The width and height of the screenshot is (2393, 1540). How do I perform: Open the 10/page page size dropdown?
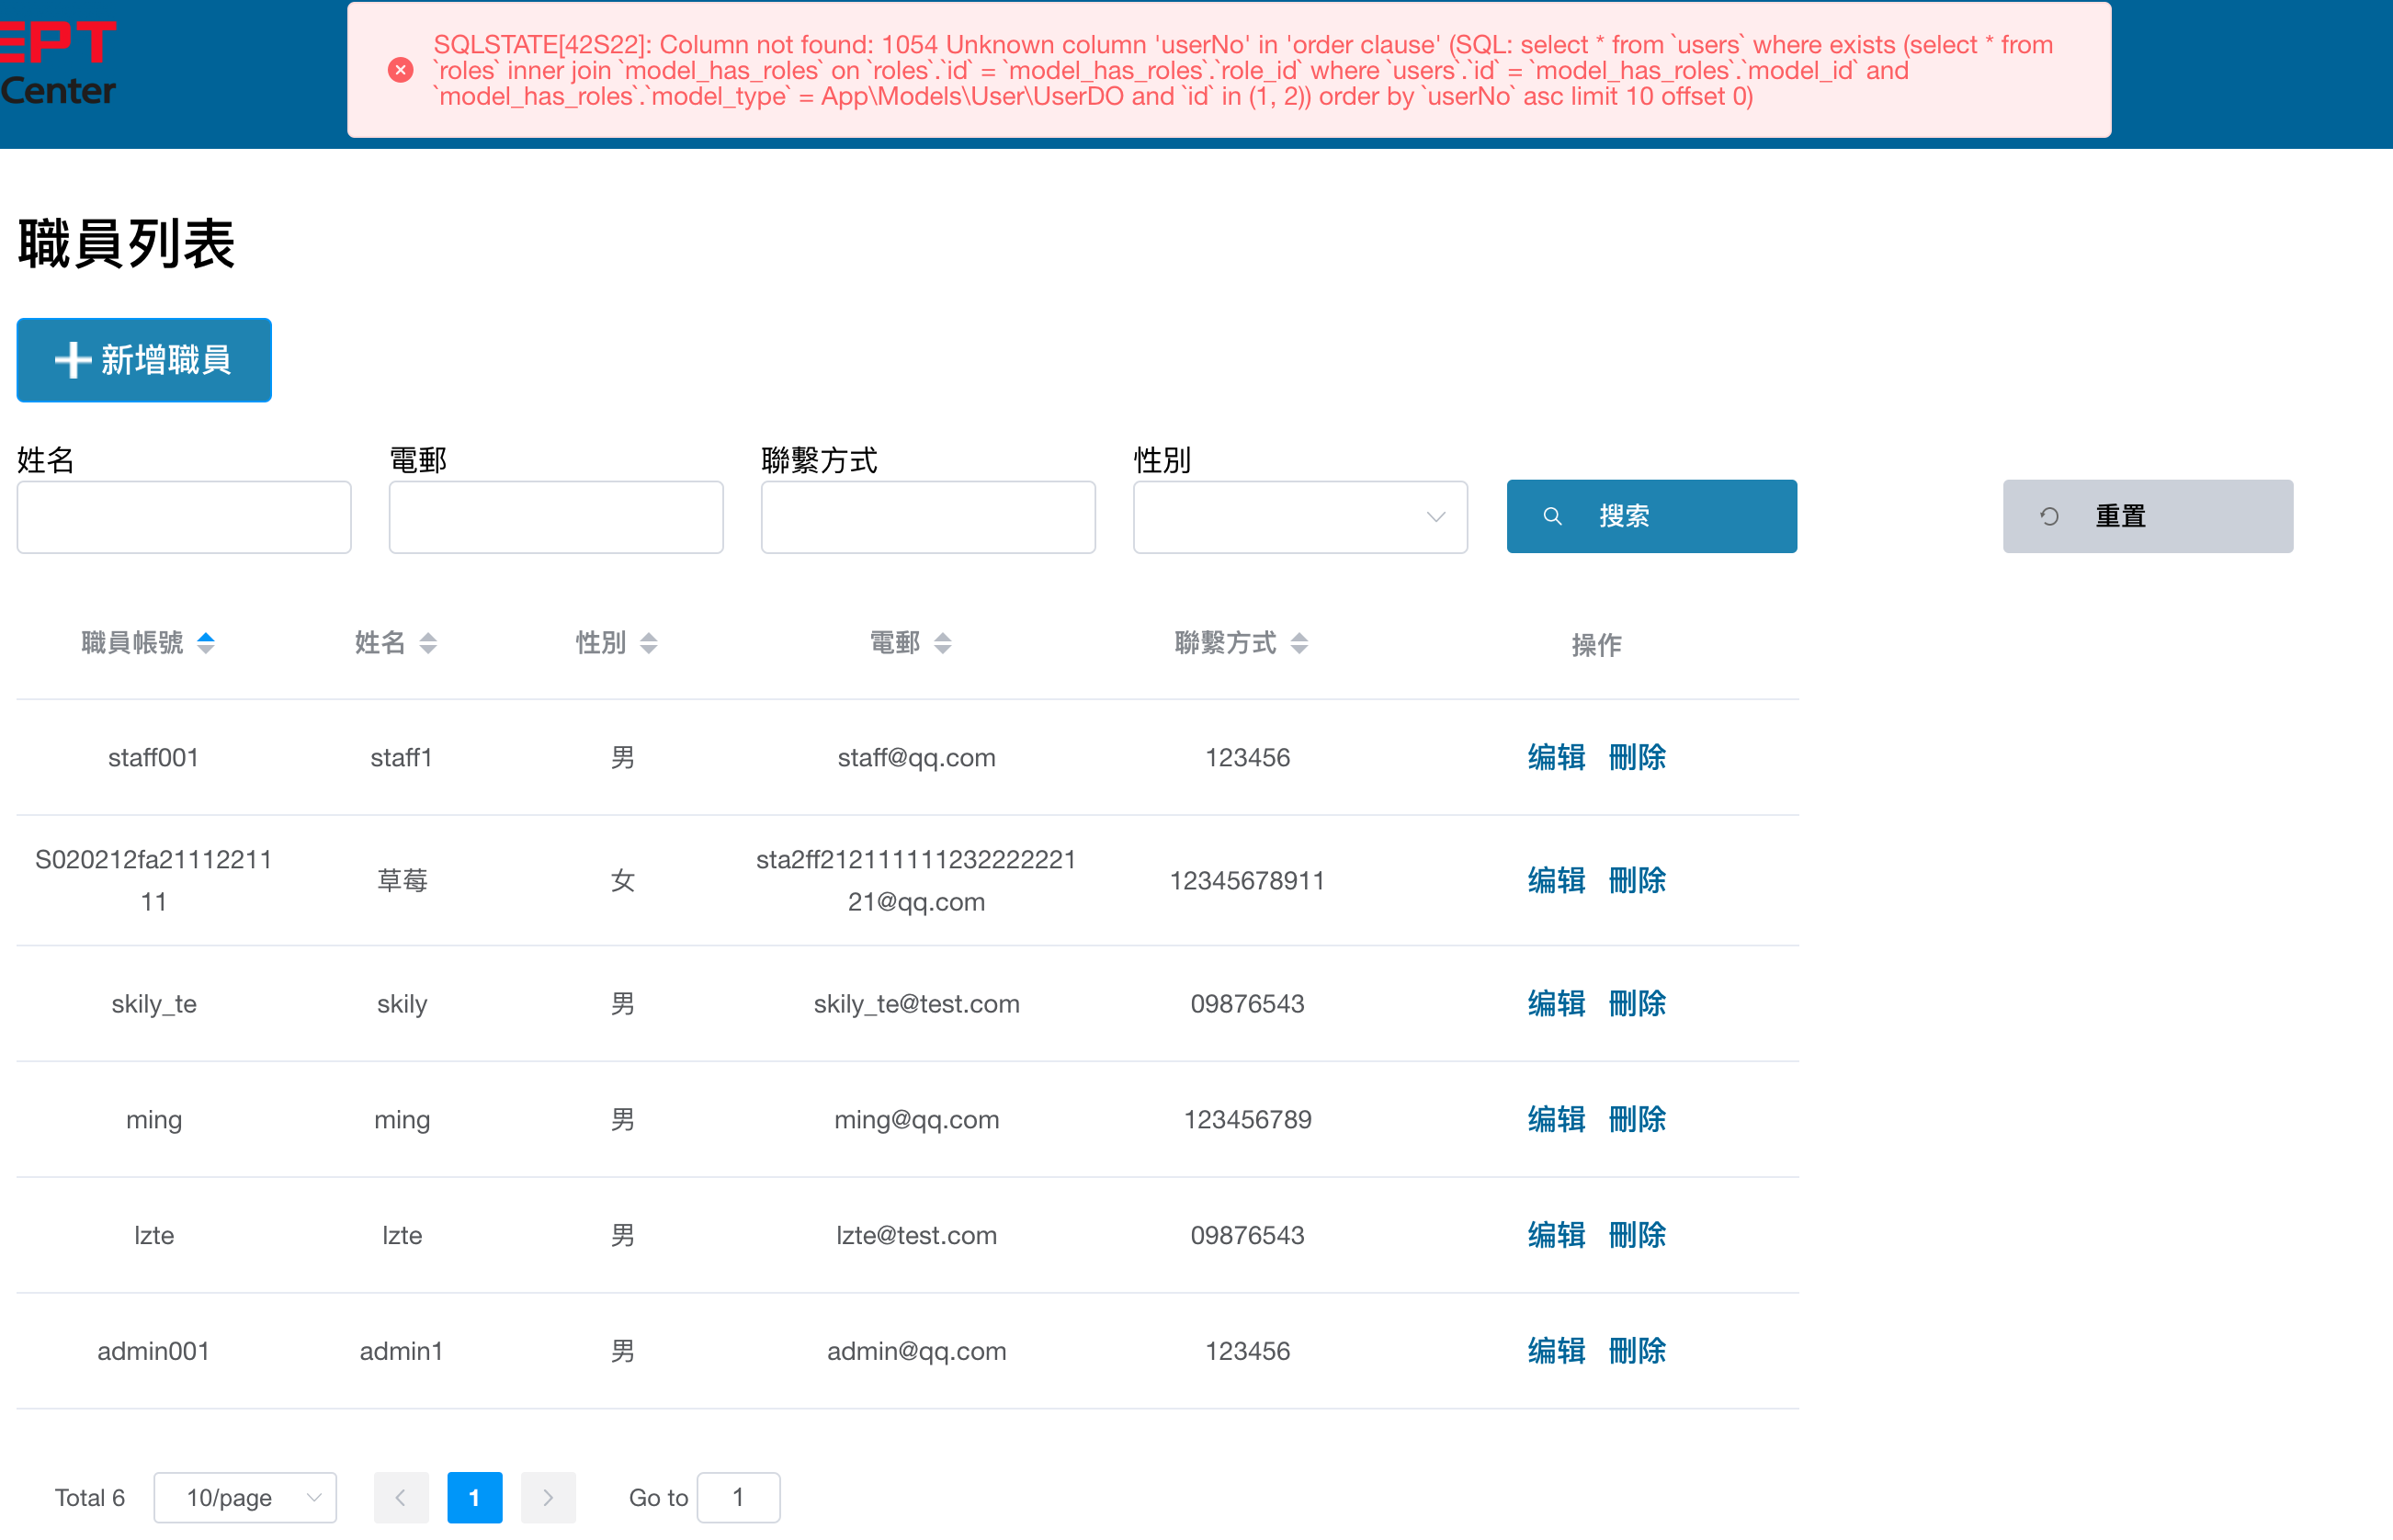[x=245, y=1497]
